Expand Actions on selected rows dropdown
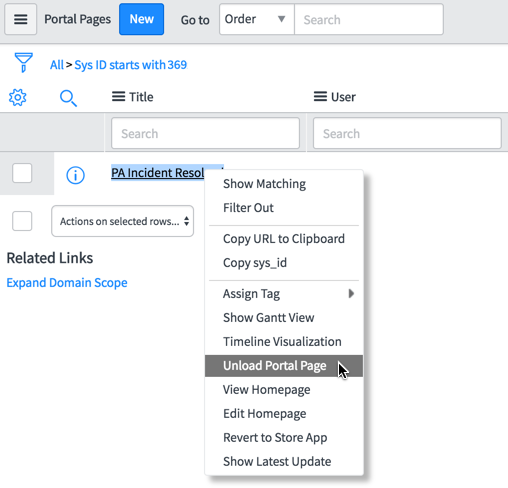This screenshot has width=508, height=488. [122, 221]
